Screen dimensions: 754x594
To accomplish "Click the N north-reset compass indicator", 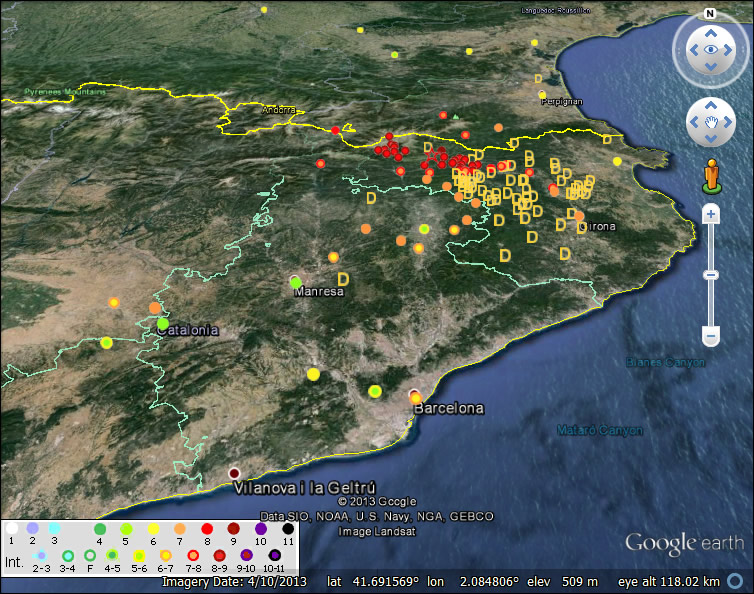I will pyautogui.click(x=710, y=14).
